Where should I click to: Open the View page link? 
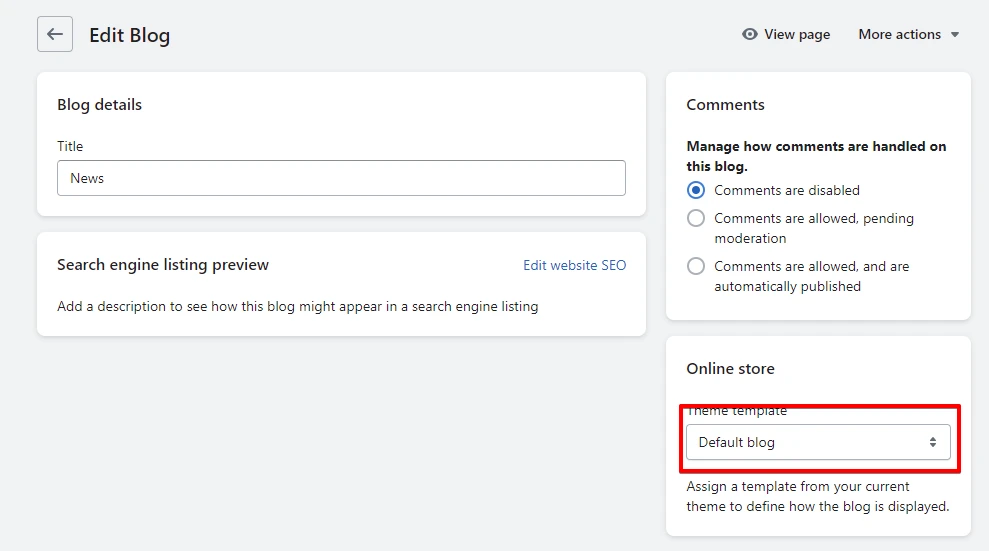[787, 34]
